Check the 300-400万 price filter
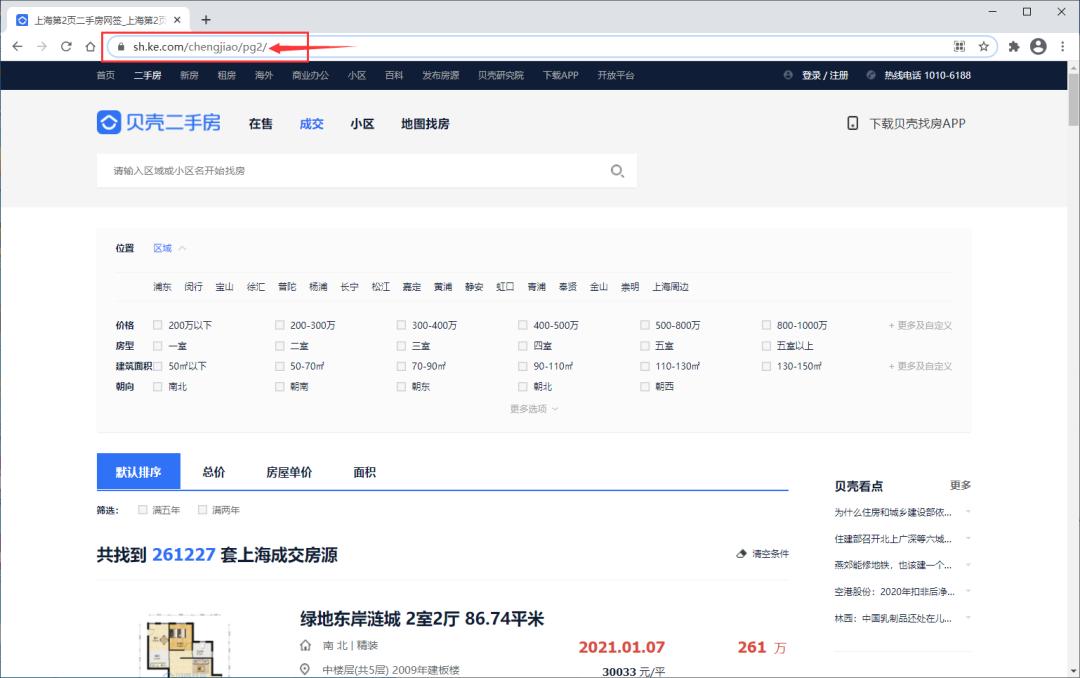The height and width of the screenshot is (678, 1080). click(401, 325)
